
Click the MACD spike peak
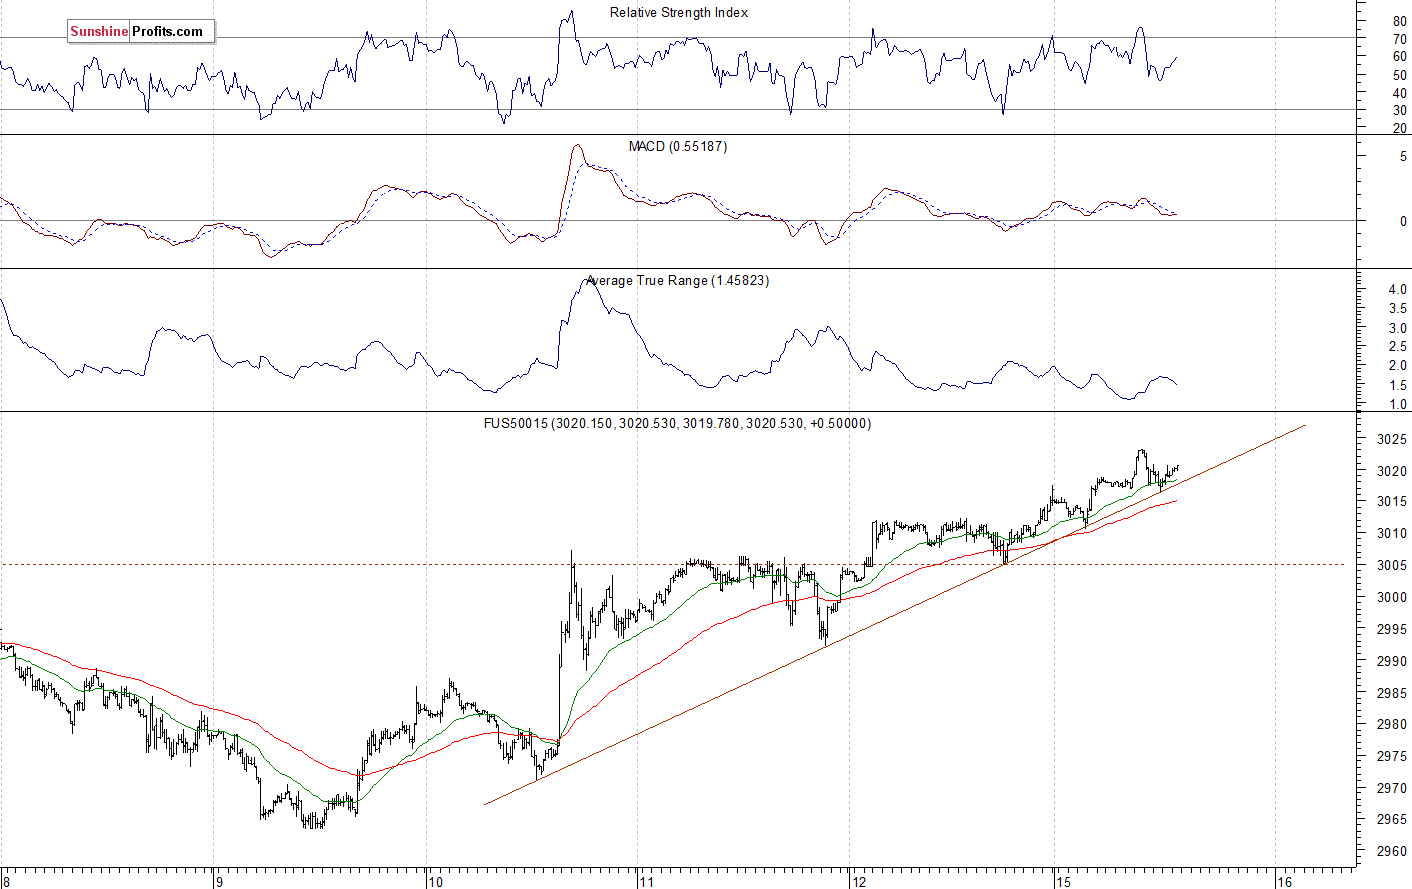577,146
